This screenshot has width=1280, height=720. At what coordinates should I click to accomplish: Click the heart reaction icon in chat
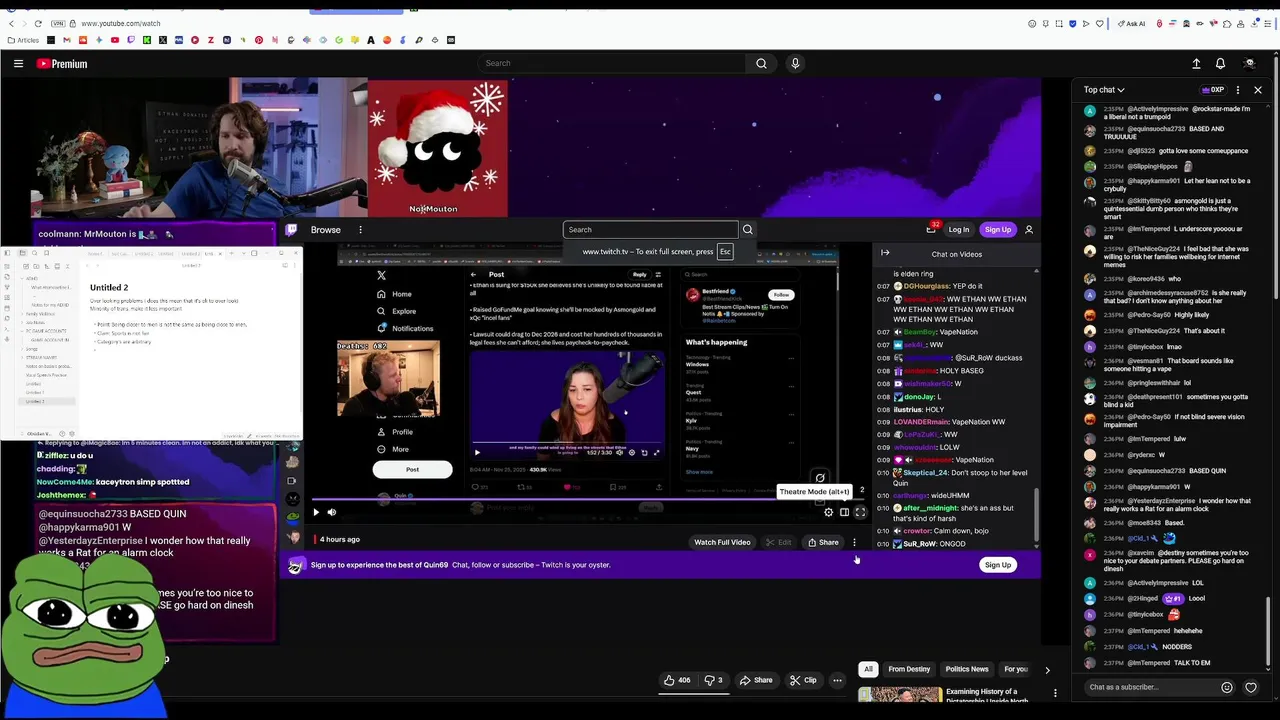(1251, 687)
